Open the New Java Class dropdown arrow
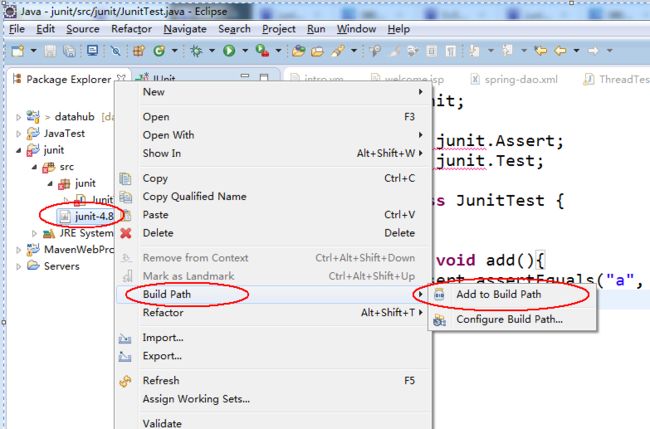Image resolution: width=650 pixels, height=429 pixels. pos(175,51)
